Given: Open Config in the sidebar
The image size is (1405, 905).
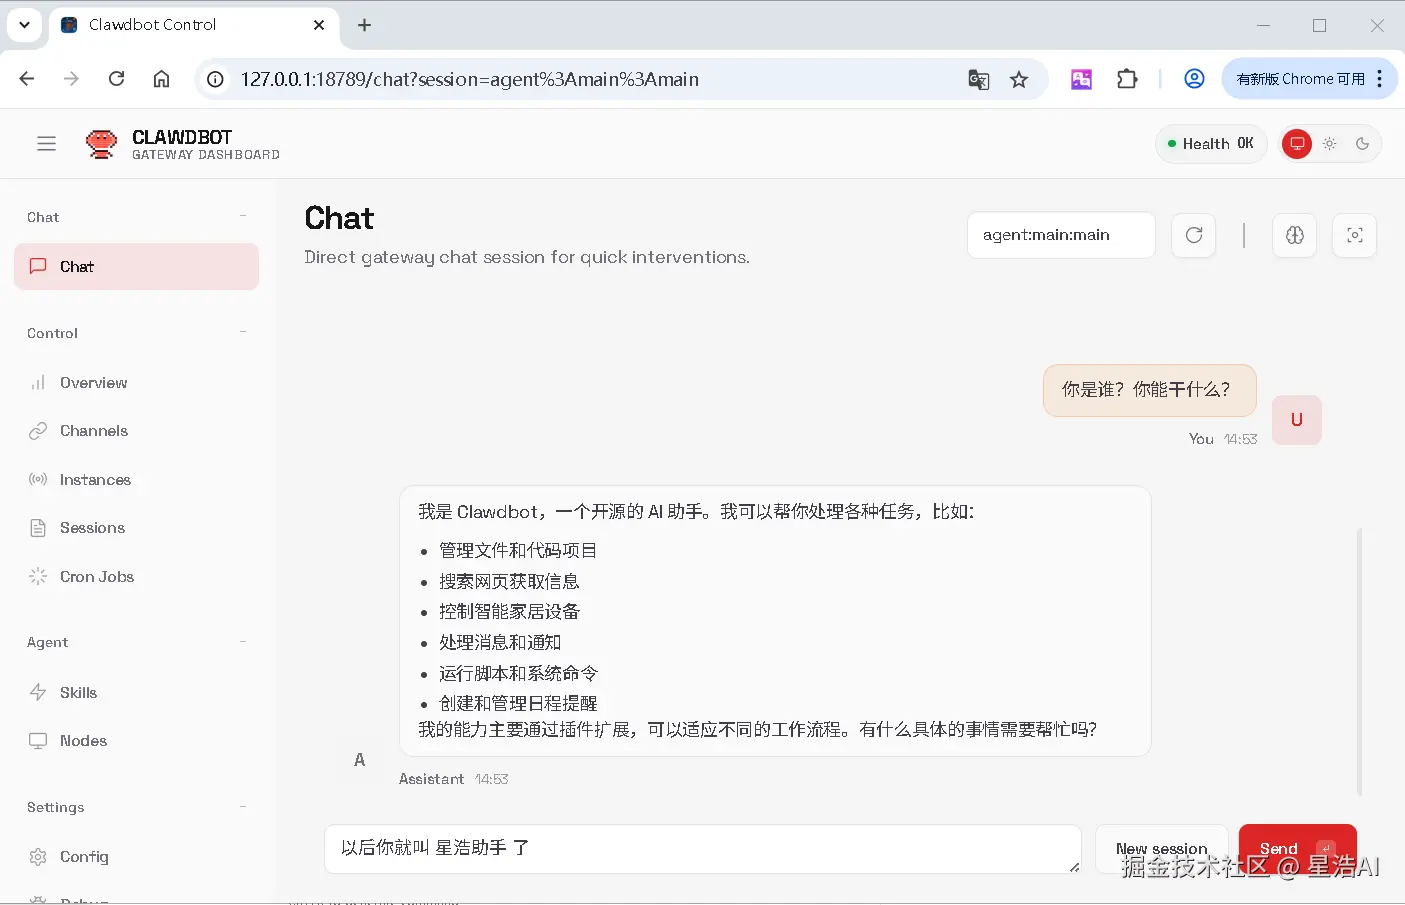Looking at the screenshot, I should (136, 857).
